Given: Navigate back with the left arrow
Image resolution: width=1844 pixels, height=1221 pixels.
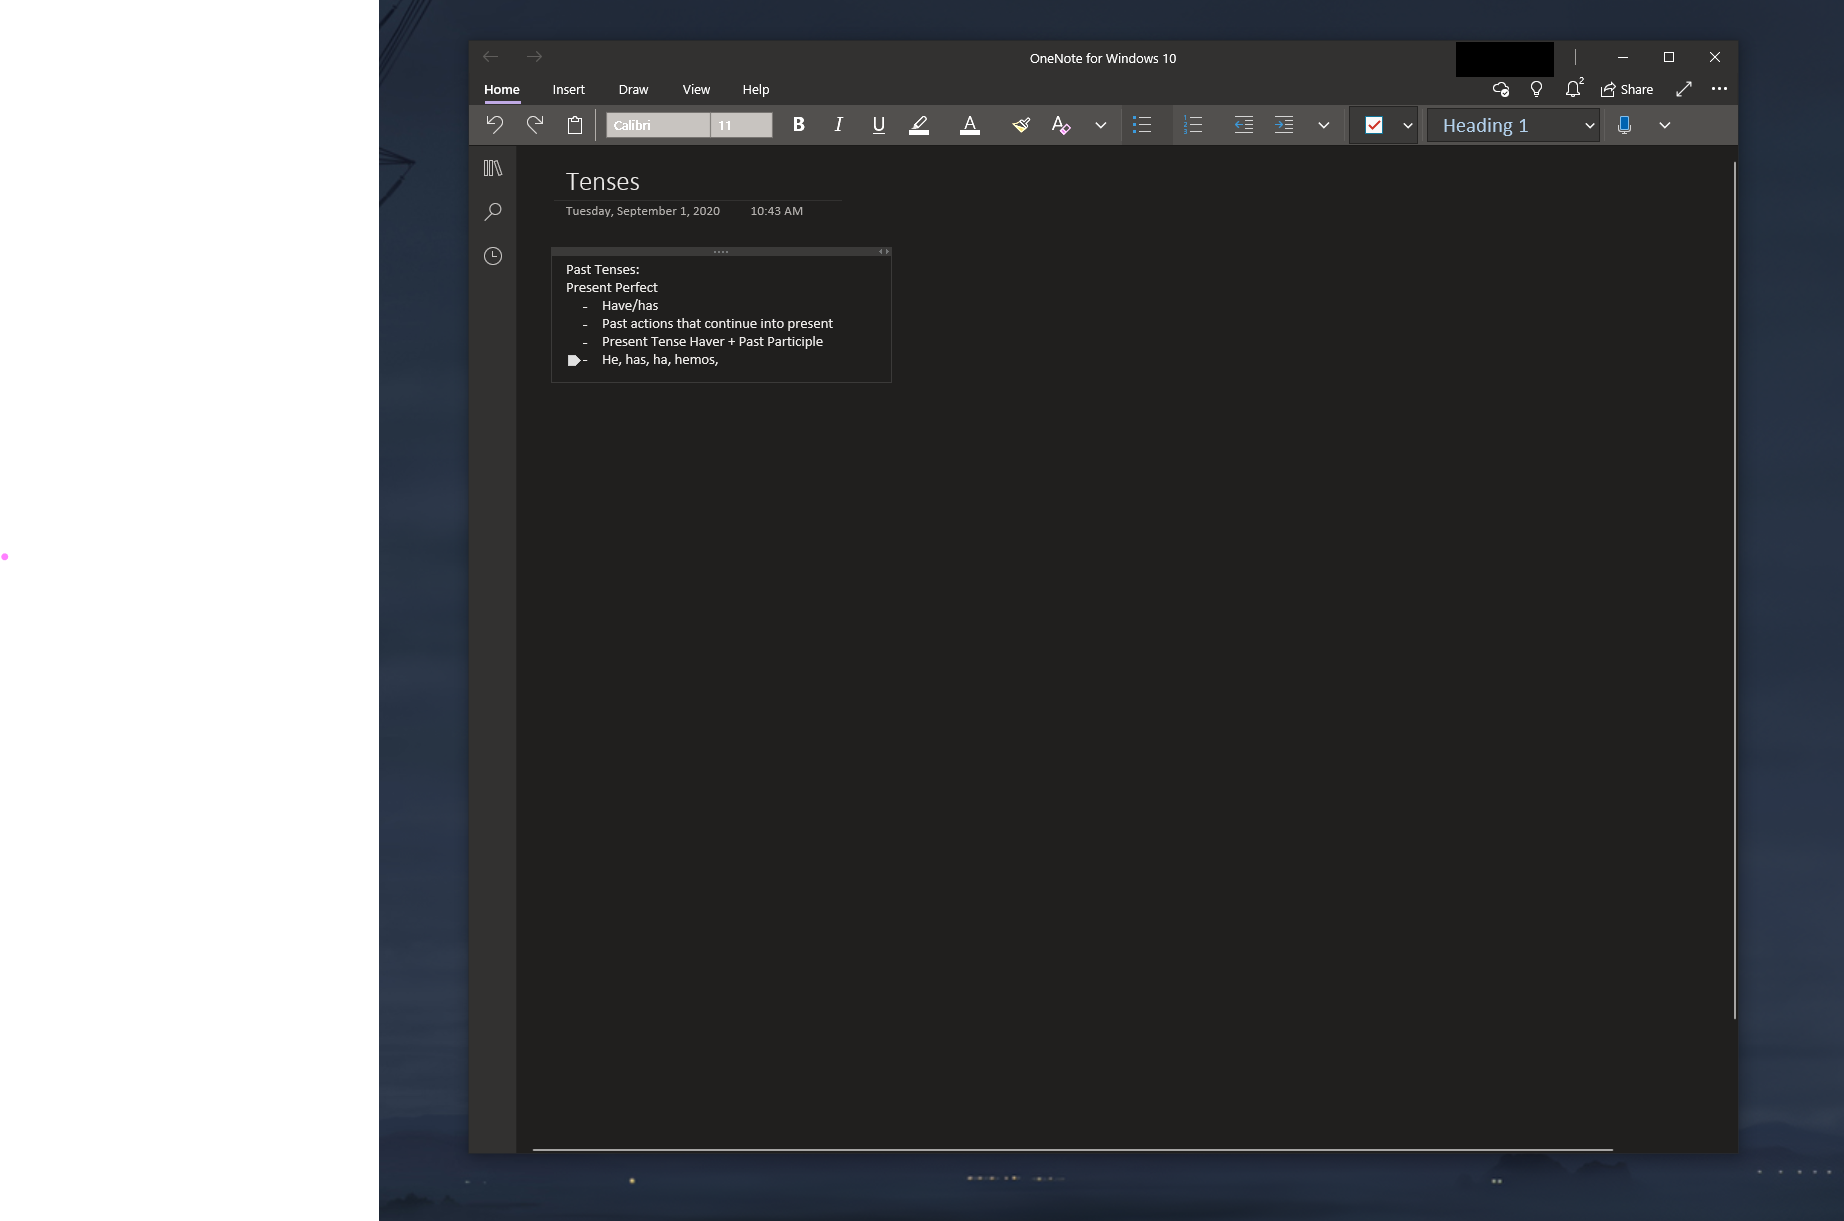Looking at the screenshot, I should (490, 57).
